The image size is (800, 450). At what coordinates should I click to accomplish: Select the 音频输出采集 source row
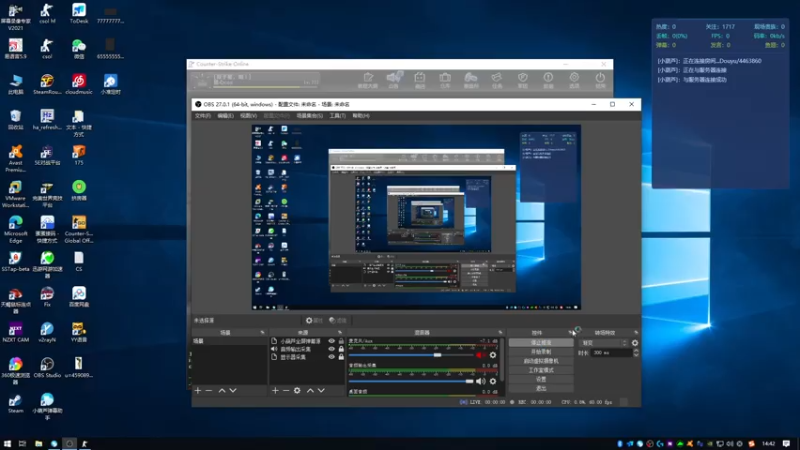pyautogui.click(x=307, y=349)
